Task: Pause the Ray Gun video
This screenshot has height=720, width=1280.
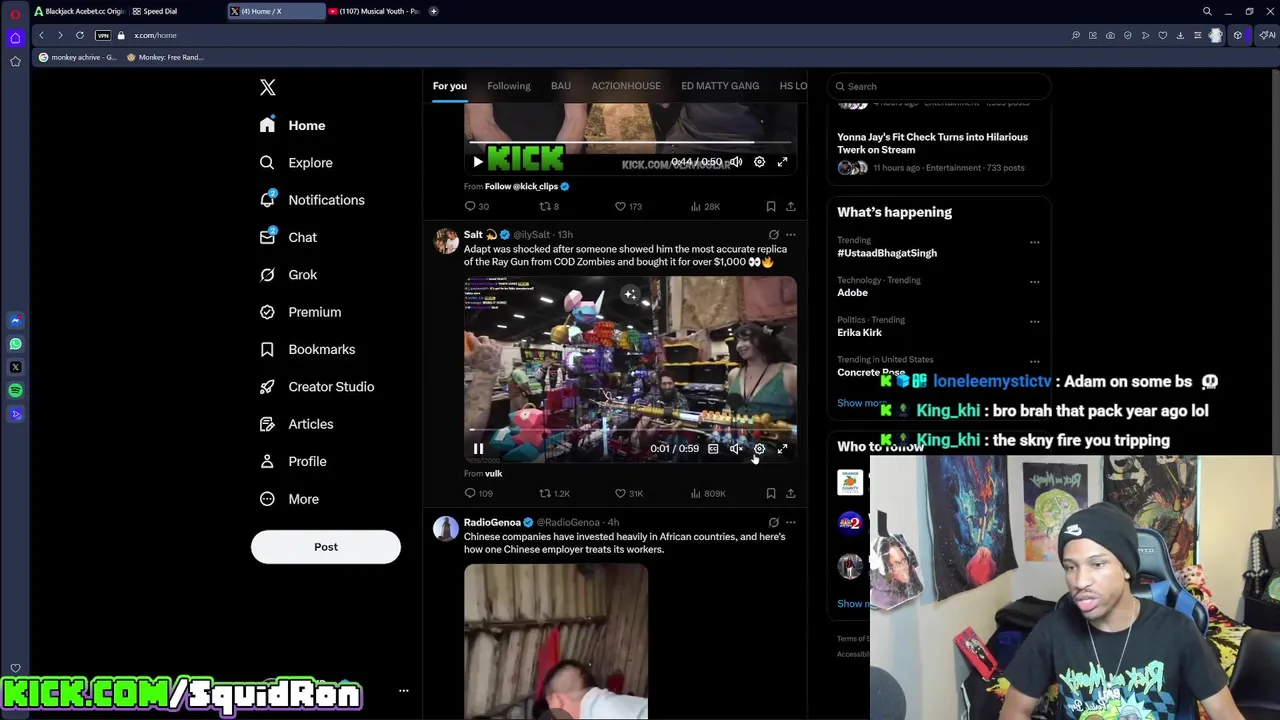Action: [x=478, y=449]
